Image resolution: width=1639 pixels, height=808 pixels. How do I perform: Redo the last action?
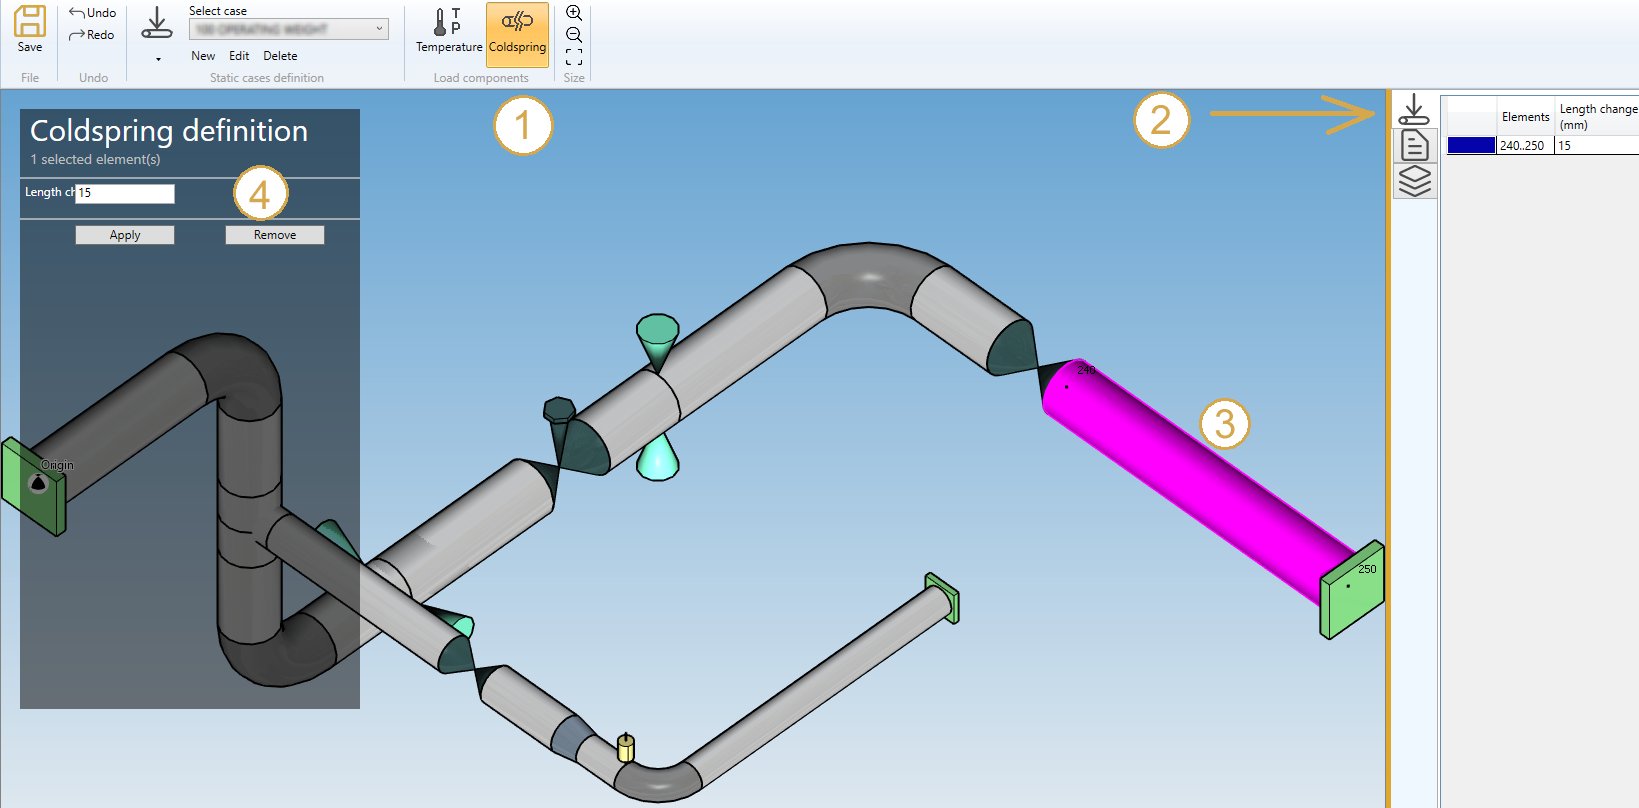pyautogui.click(x=92, y=35)
